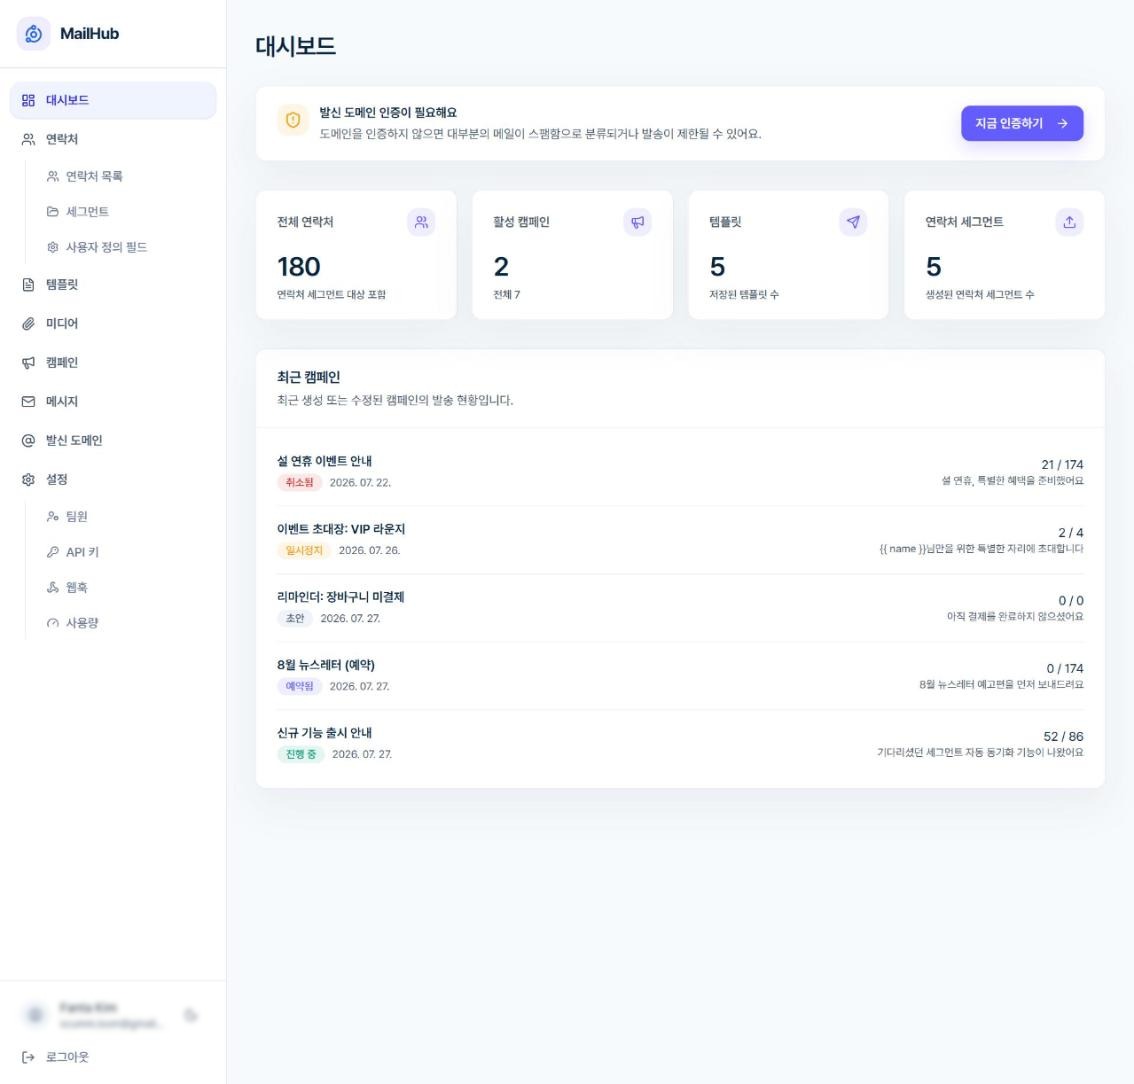Click the upload icon on 연락처 세그먼트 card
Screen dimensions: 1134x1084
(1070, 222)
